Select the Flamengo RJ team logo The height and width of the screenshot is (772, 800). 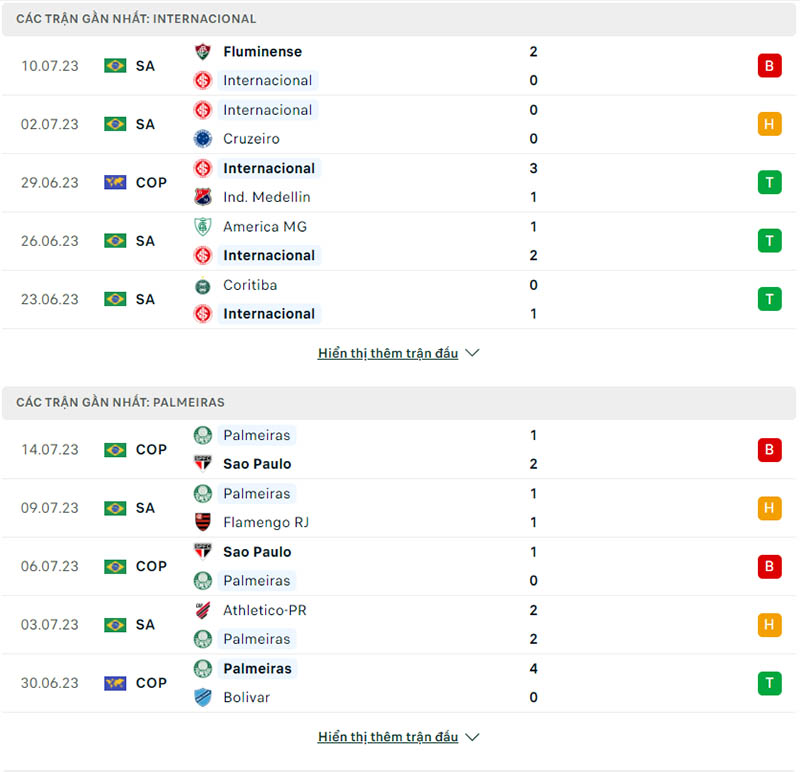point(203,522)
